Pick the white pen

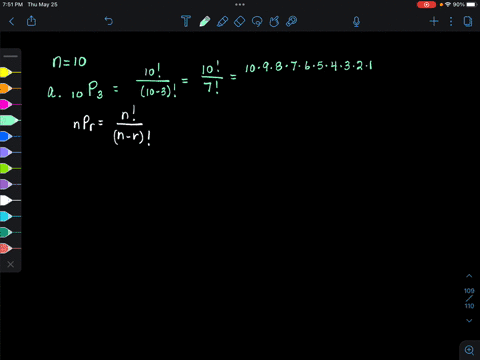(x=10, y=200)
